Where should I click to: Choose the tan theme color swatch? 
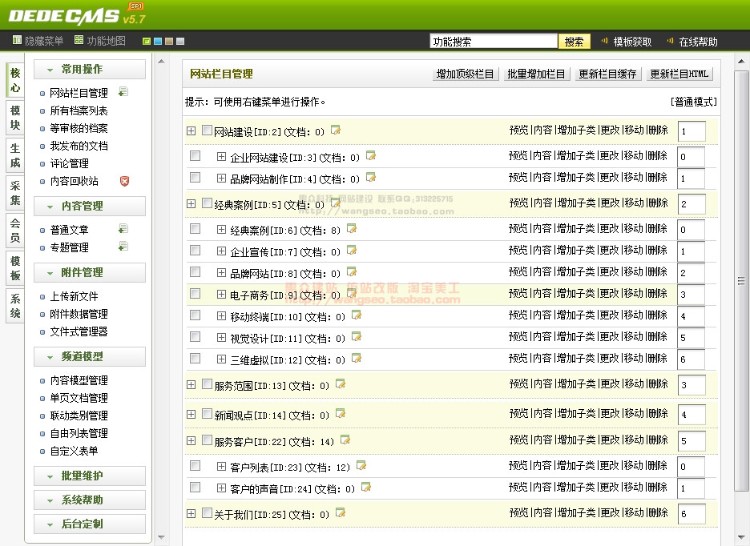[x=169, y=42]
